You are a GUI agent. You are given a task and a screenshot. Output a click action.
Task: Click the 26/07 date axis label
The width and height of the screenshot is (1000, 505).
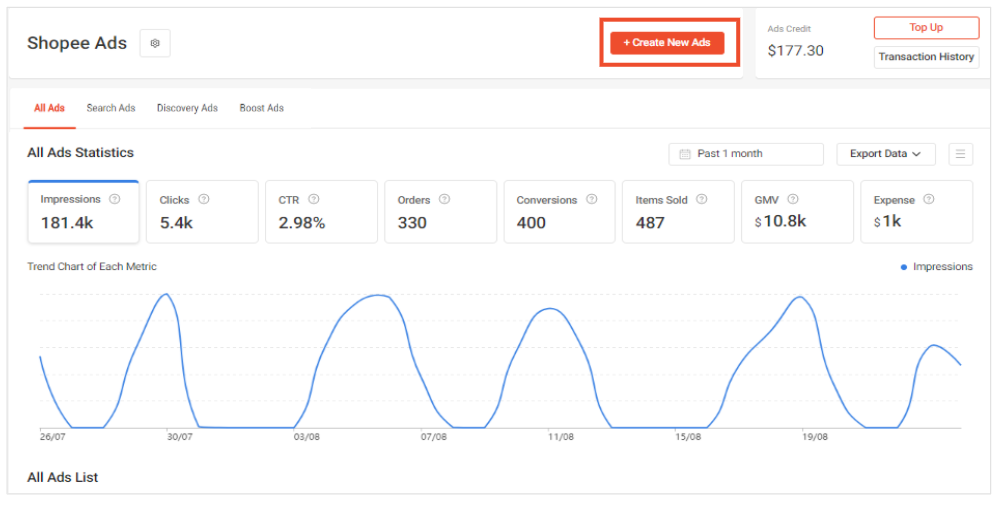[x=52, y=437]
